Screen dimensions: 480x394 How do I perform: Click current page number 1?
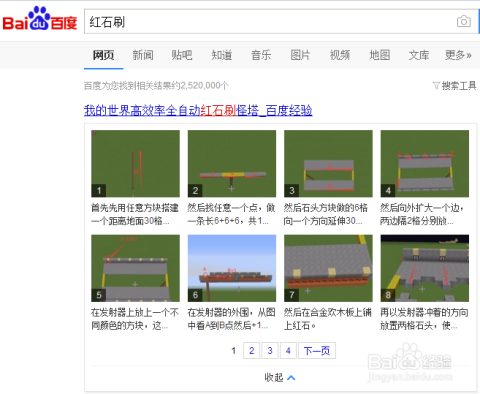pyautogui.click(x=234, y=351)
